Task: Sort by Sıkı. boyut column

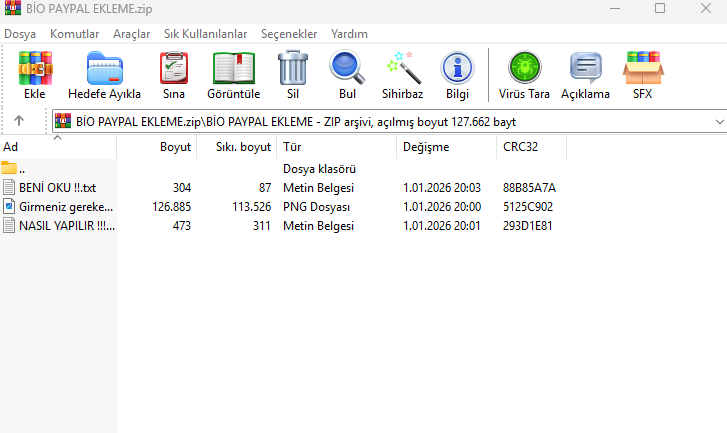Action: [237, 147]
